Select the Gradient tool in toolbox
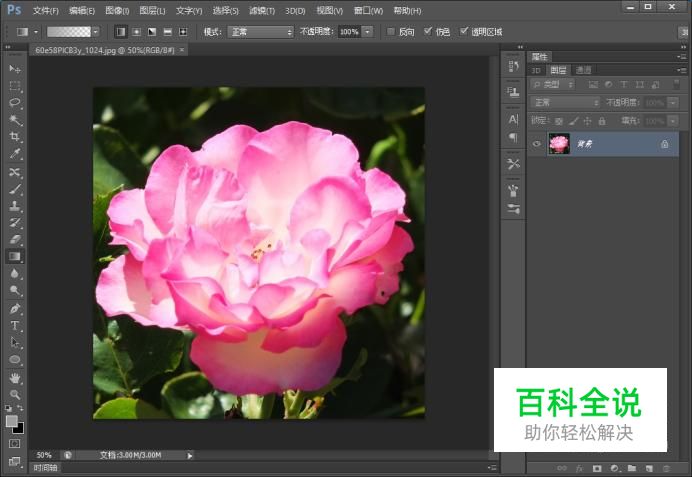This screenshot has height=477, width=692. (15, 256)
